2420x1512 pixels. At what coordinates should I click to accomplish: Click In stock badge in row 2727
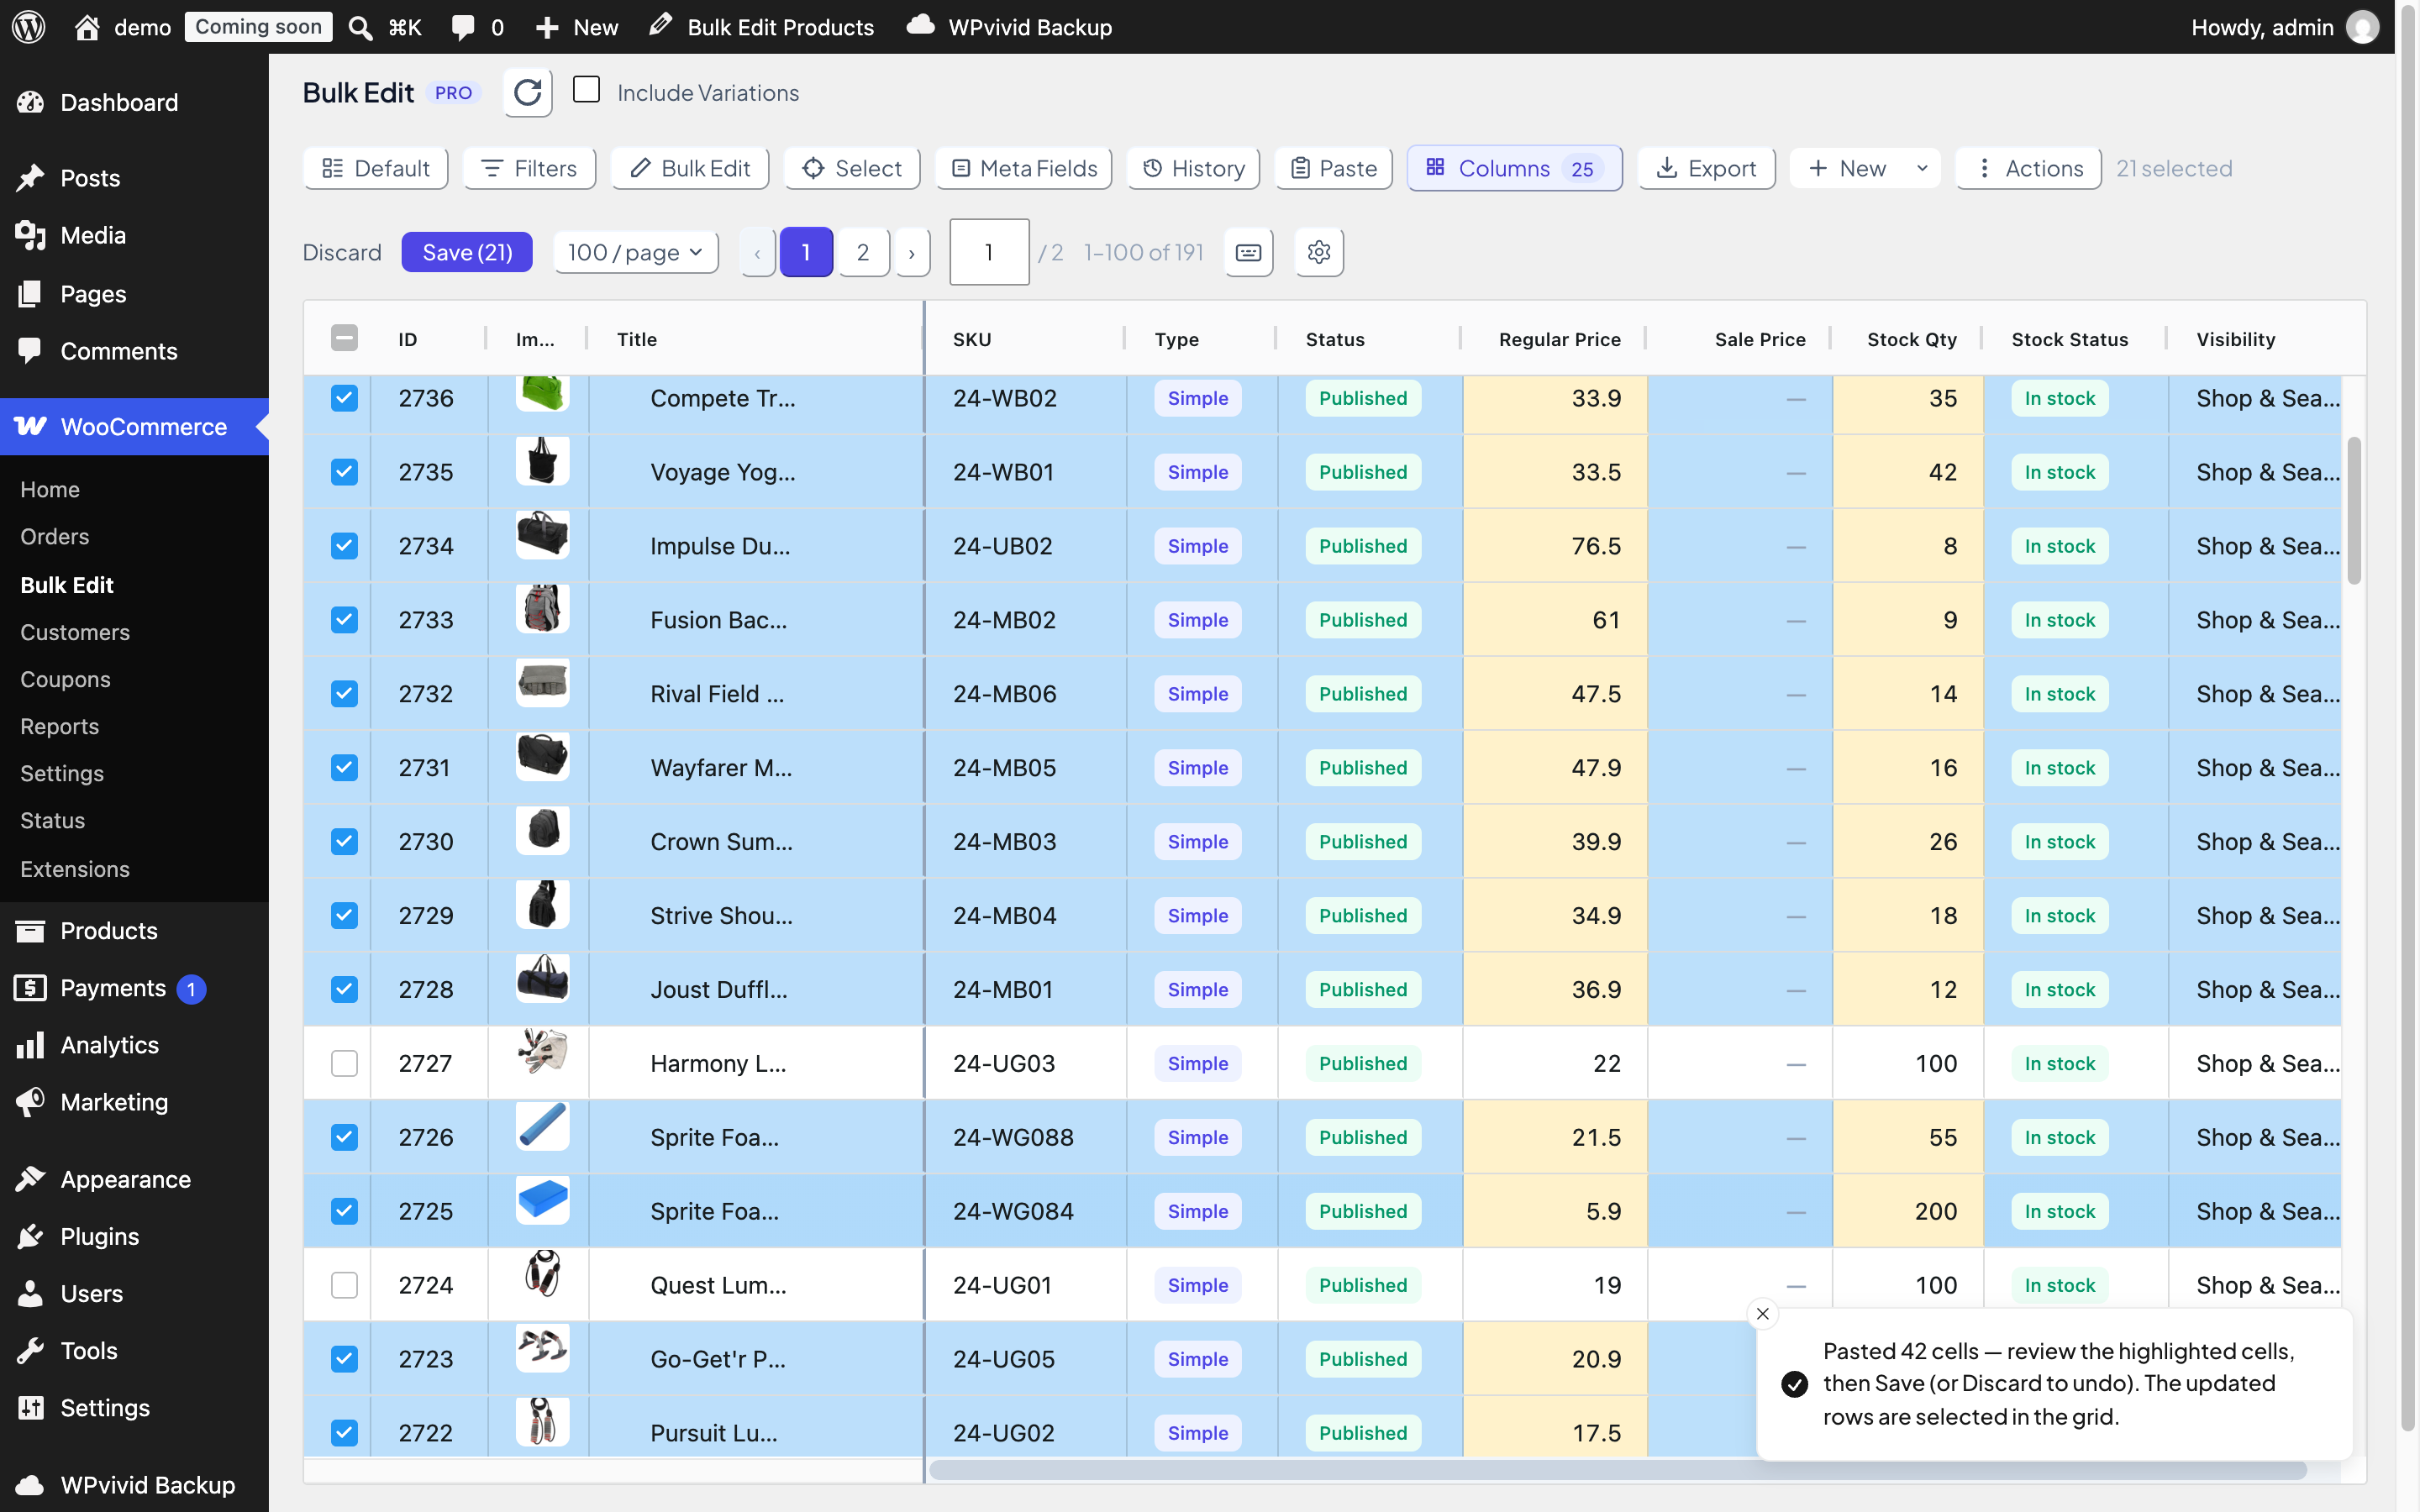(2059, 1063)
